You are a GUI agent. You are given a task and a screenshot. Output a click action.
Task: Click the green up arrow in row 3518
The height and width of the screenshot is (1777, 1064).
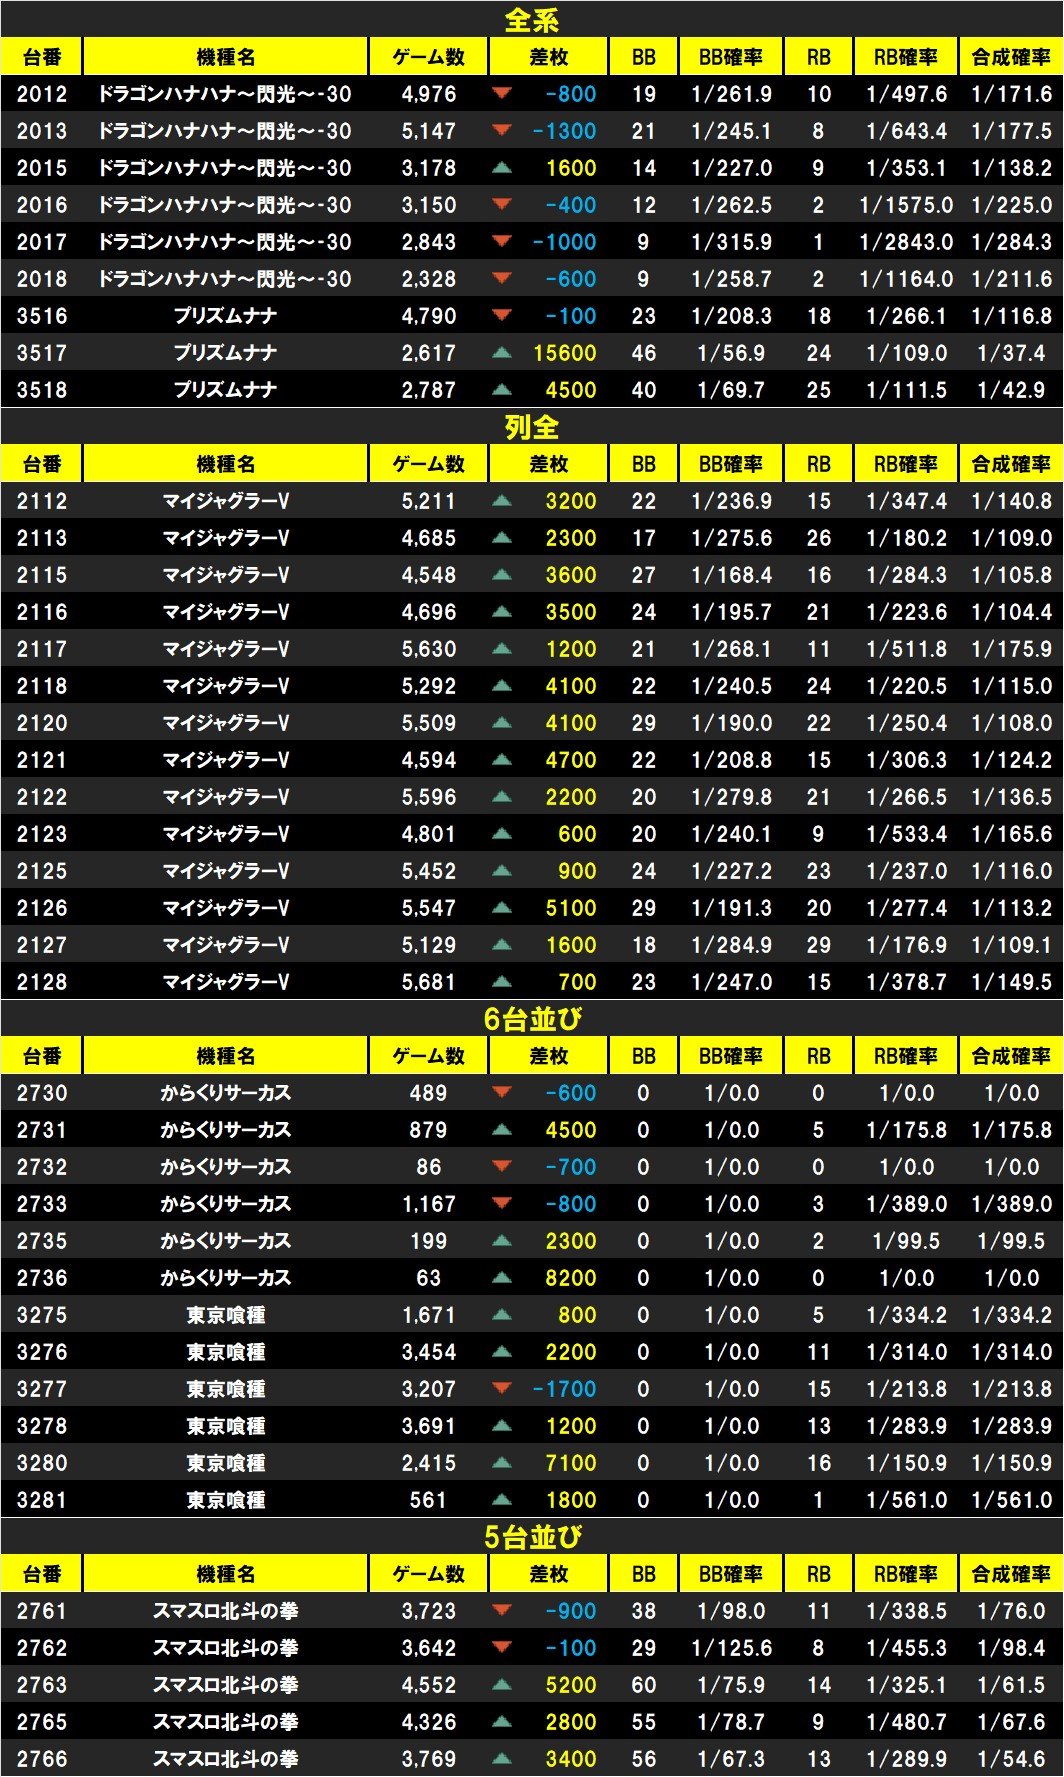click(x=502, y=390)
